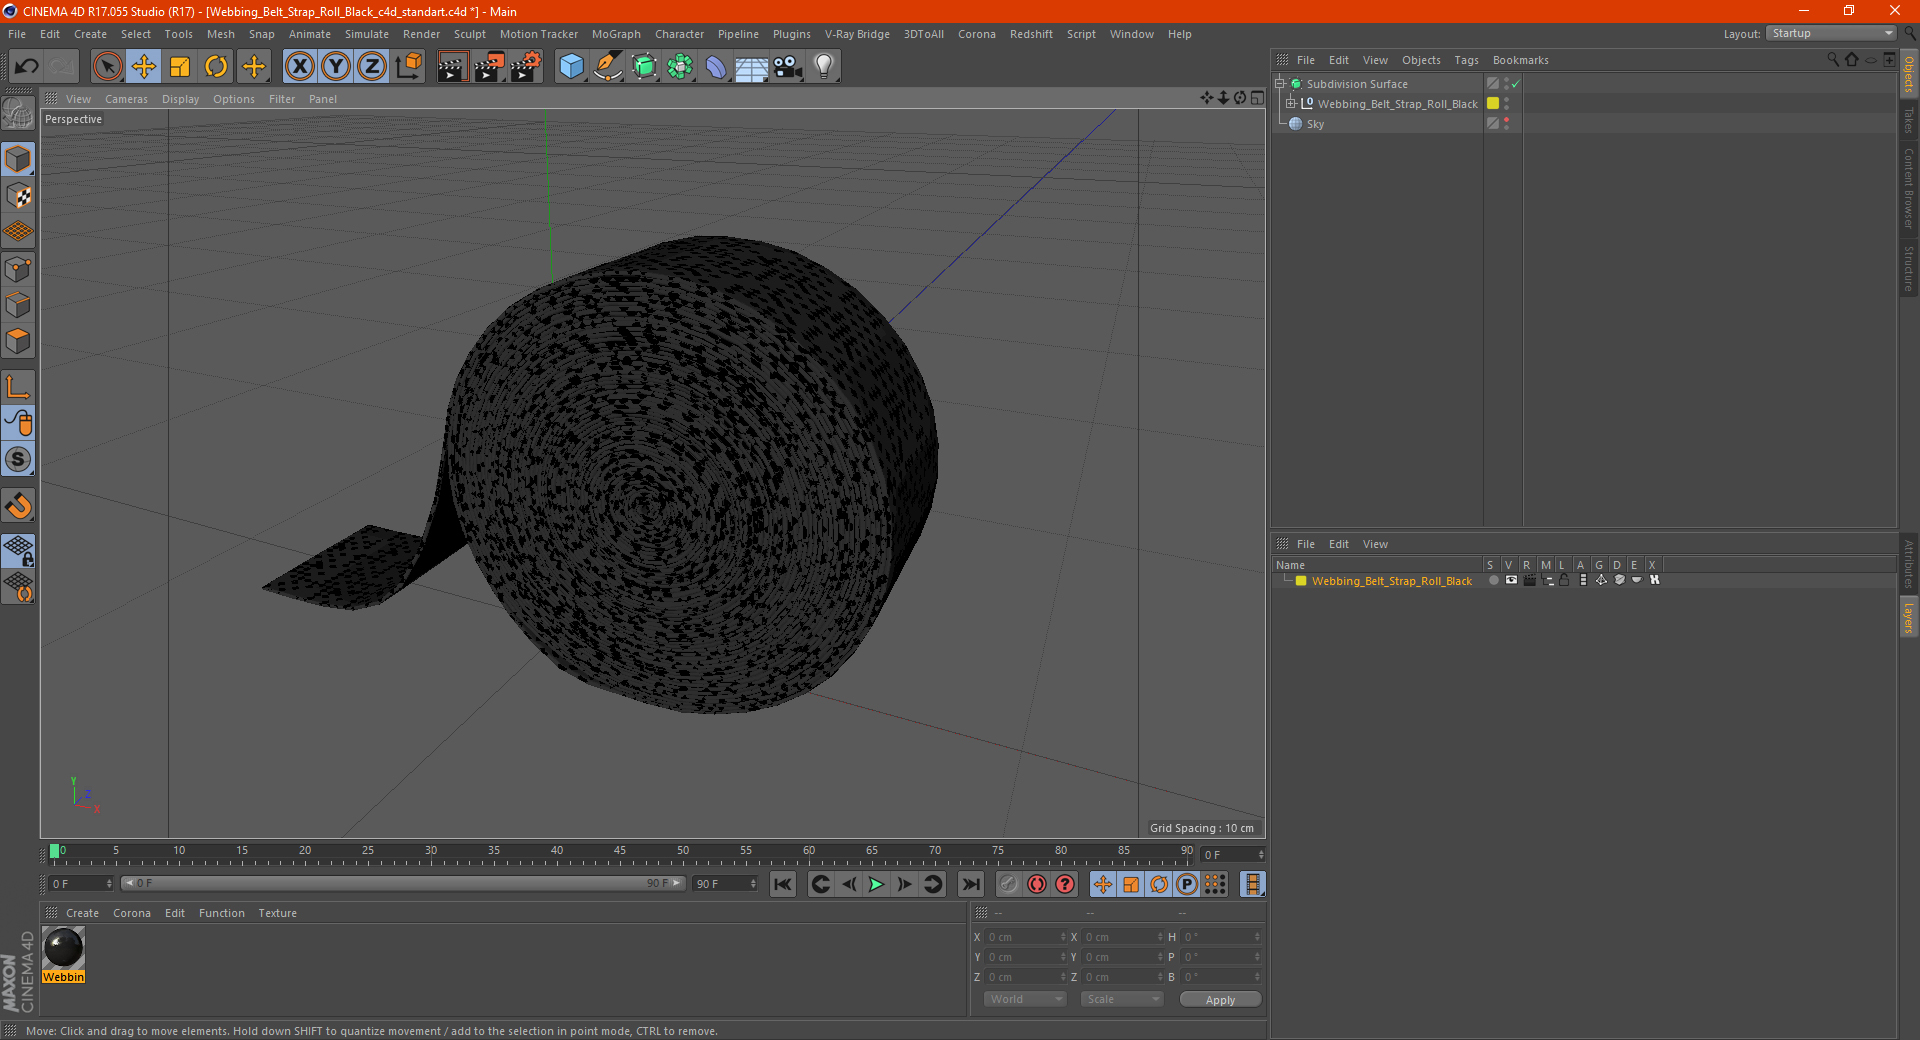Switch to Texture mode icon

click(x=18, y=196)
